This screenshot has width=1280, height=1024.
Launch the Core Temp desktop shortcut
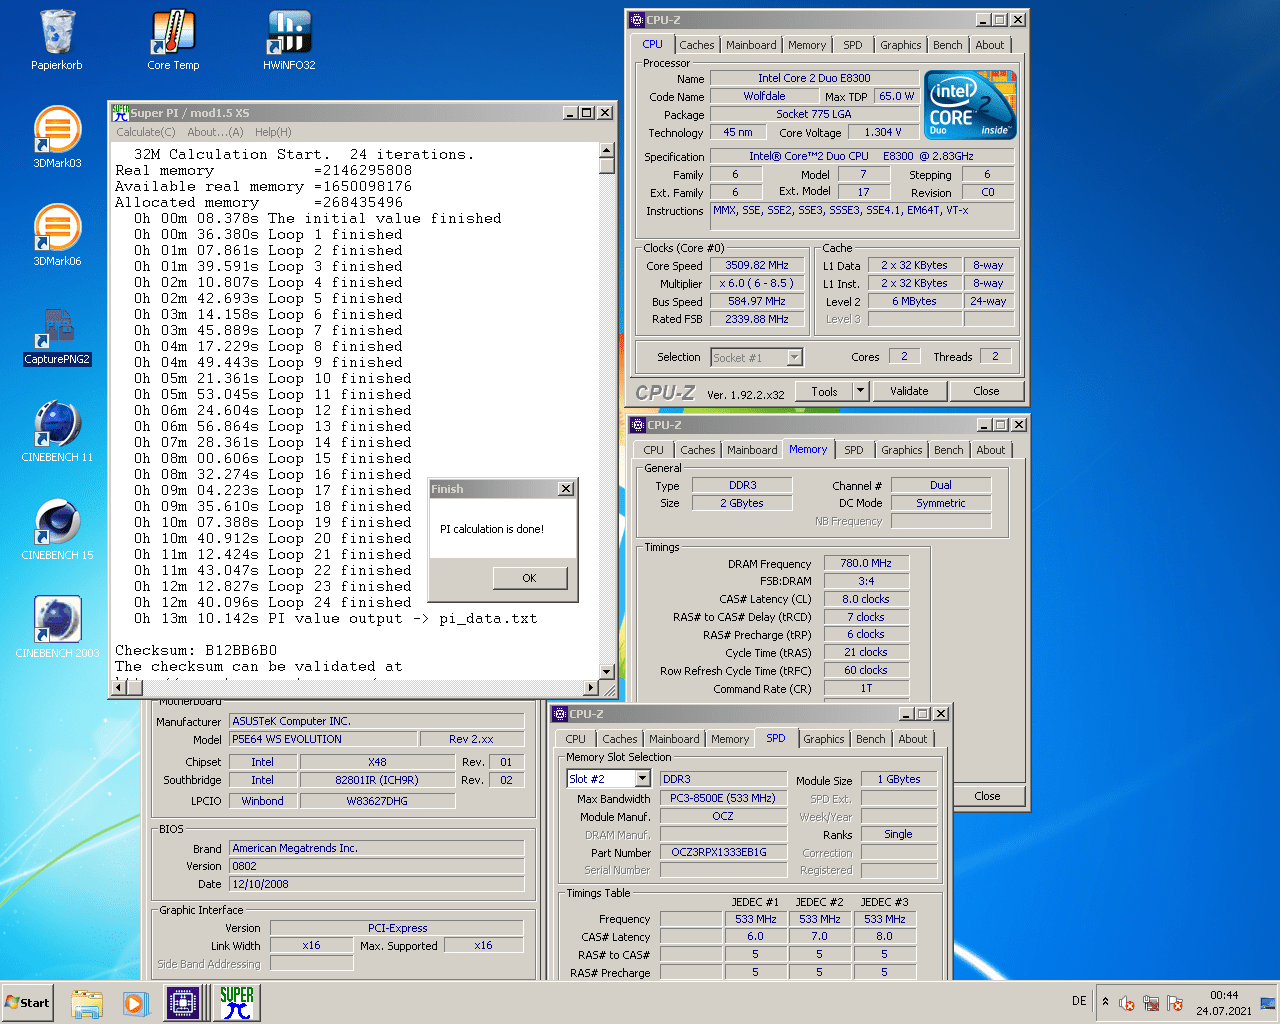coord(173,40)
